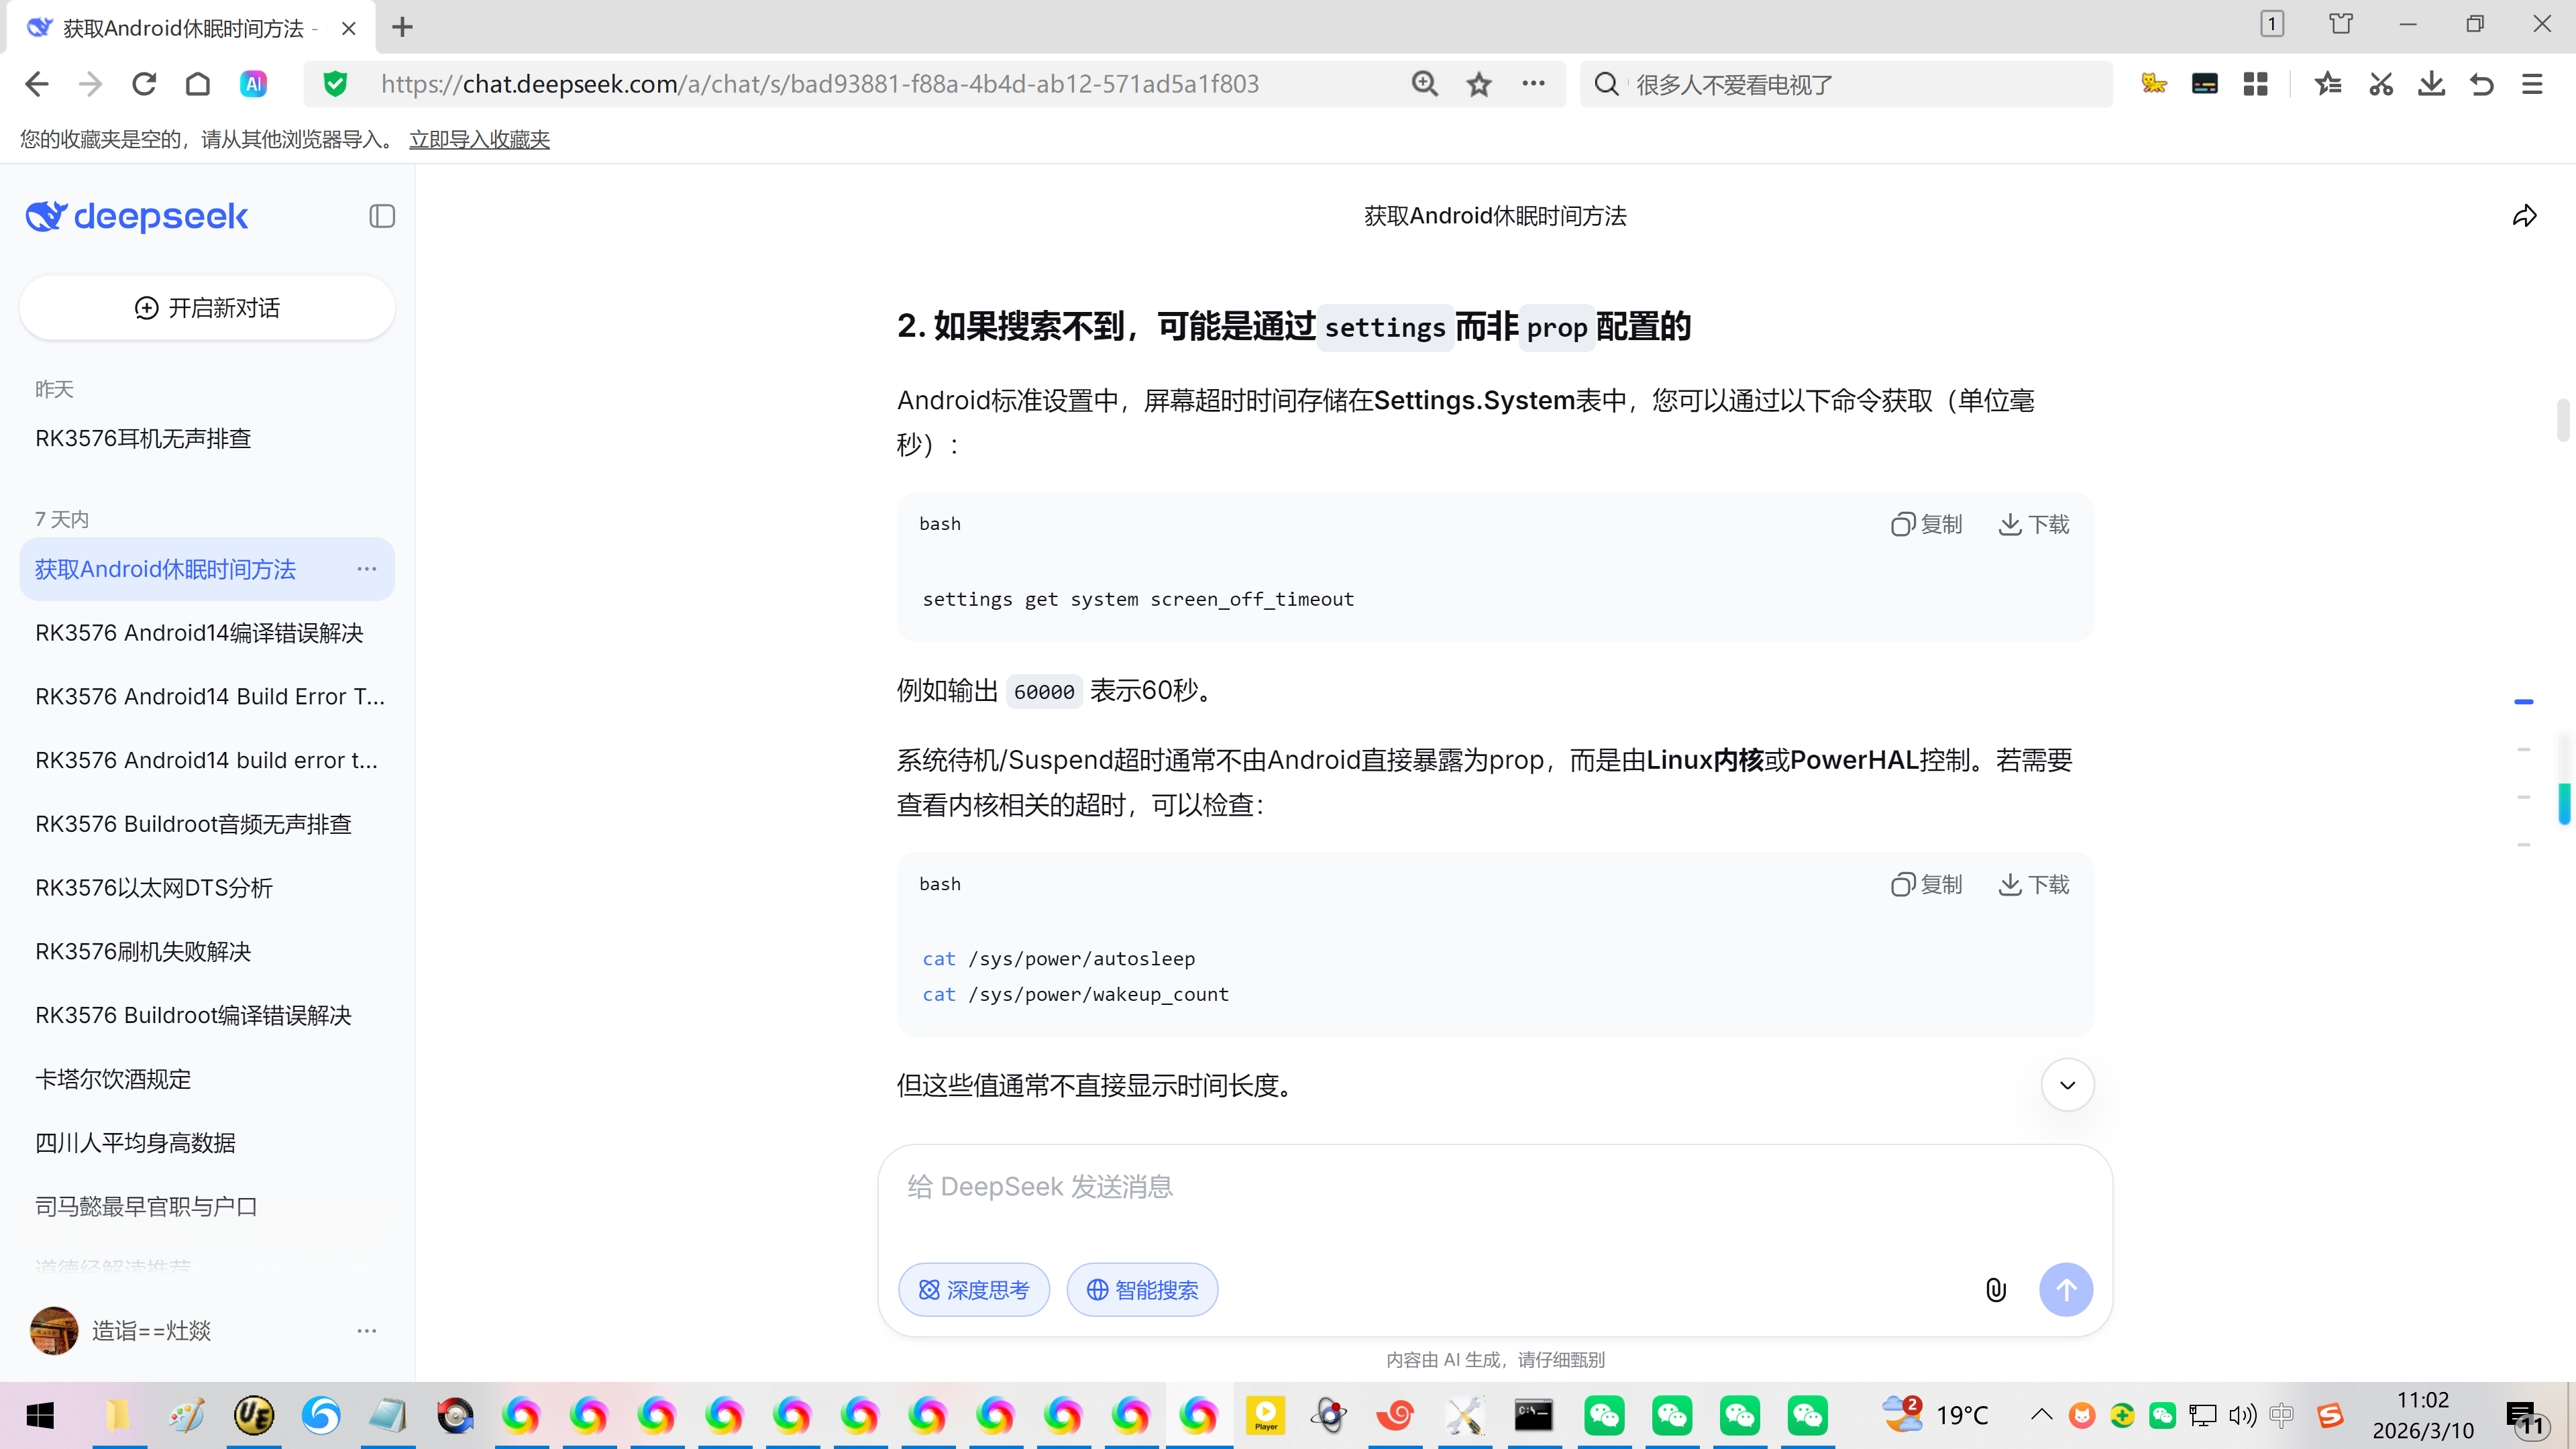The height and width of the screenshot is (1449, 2576).
Task: Click the attachment paperclip icon
Action: pos(1995,1290)
